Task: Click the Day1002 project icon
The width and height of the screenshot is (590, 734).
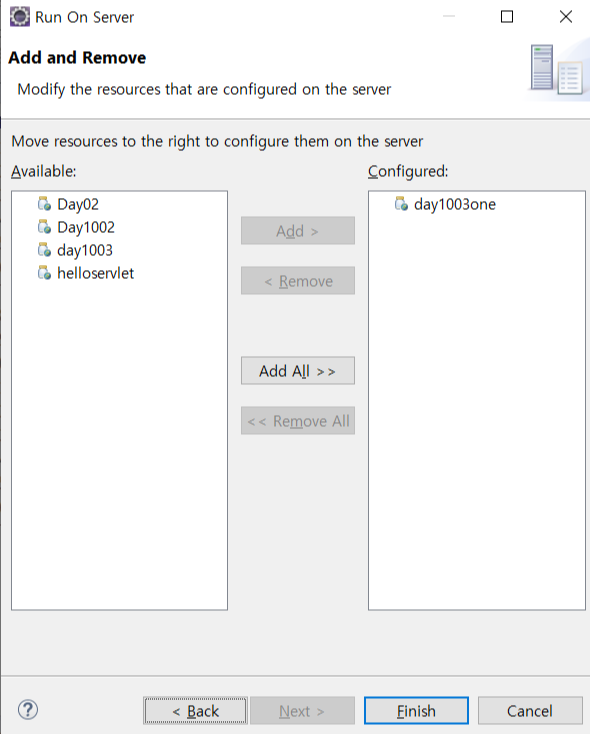Action: click(44, 227)
